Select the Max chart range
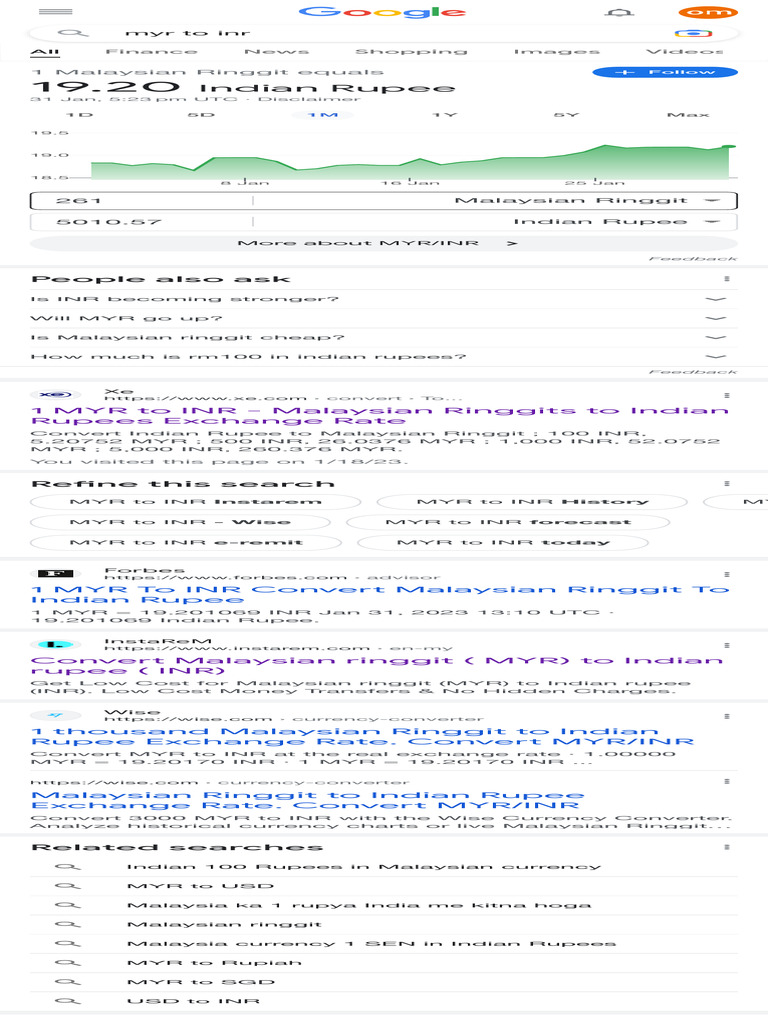 pos(688,114)
